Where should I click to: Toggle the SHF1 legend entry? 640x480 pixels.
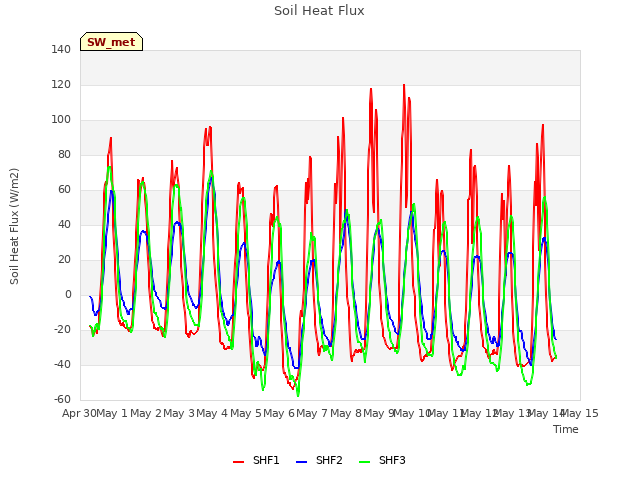pyautogui.click(x=256, y=460)
